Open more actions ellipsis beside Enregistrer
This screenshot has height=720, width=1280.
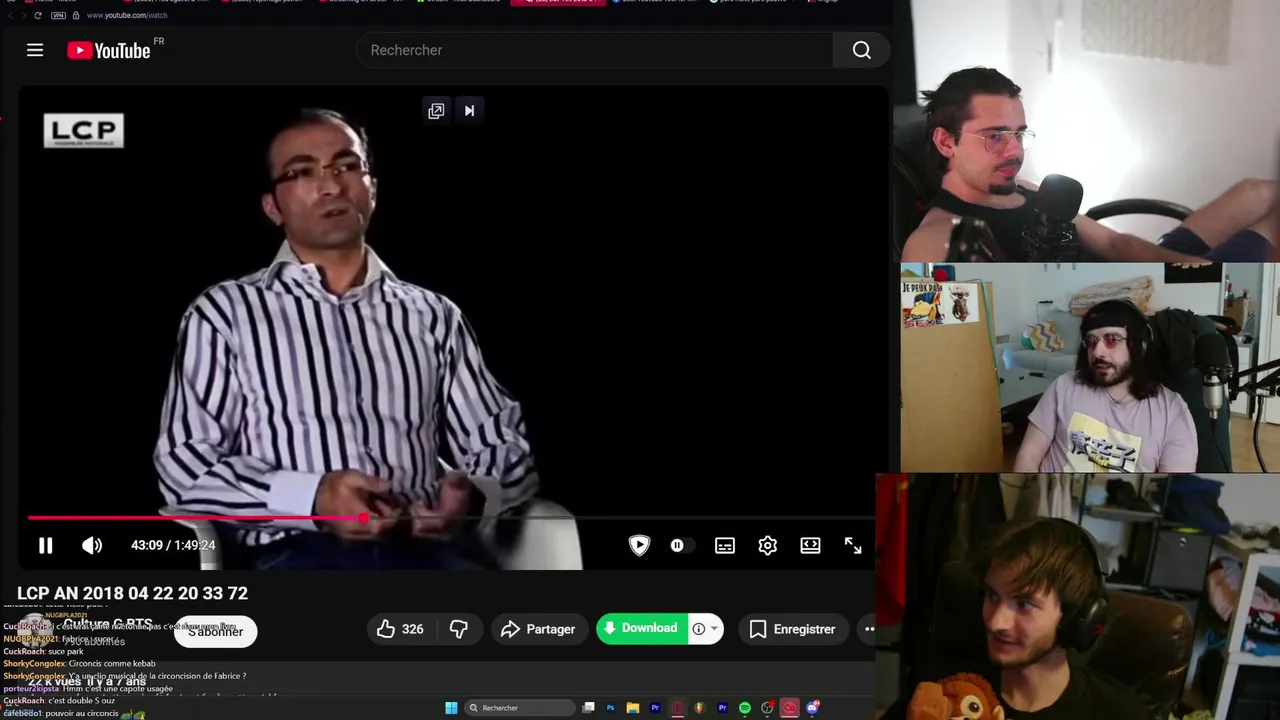pos(869,629)
